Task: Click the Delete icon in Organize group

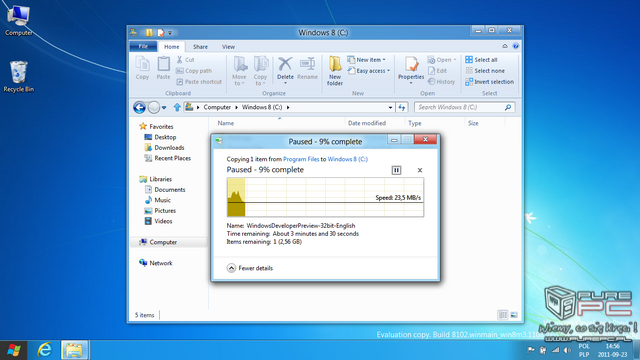Action: (x=285, y=69)
